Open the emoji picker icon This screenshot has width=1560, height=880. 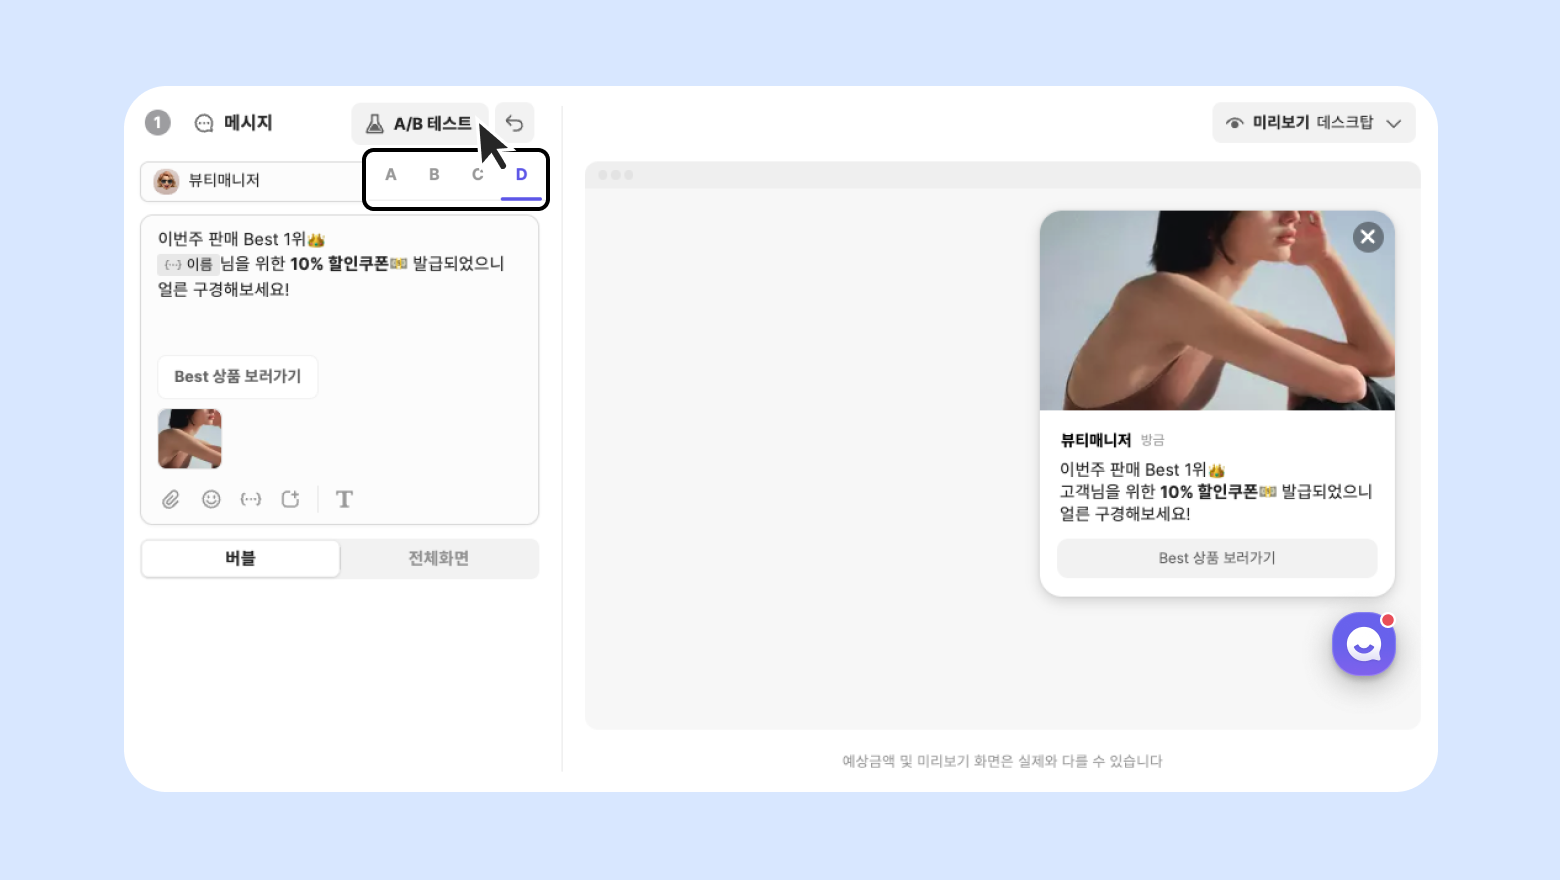(x=211, y=499)
